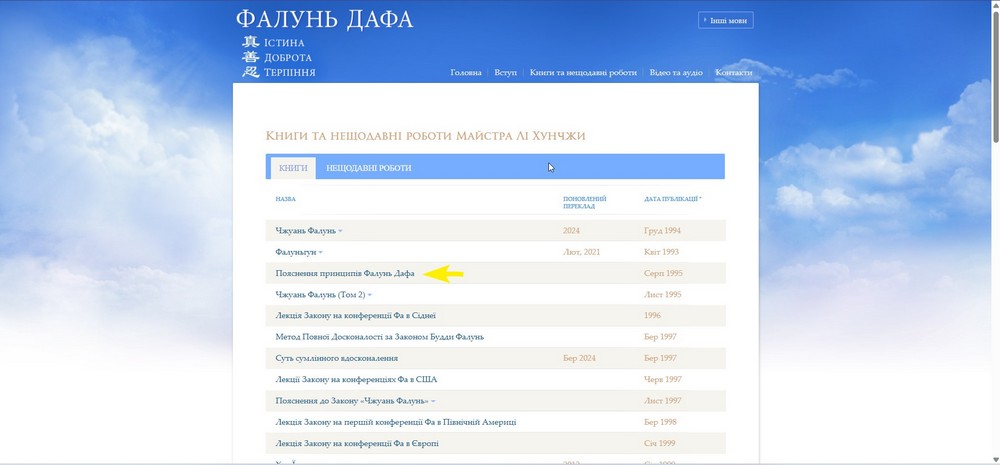Expand dropdown arrow next to Чжуань Фалунь
1000x465 pixels.
tap(340, 231)
